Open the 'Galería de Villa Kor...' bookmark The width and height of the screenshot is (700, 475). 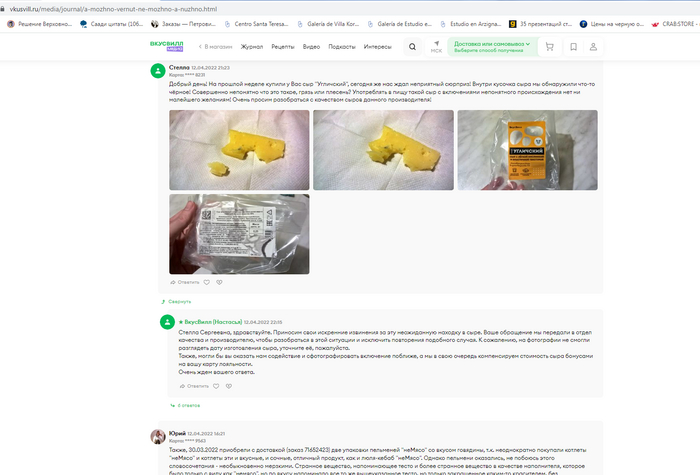coord(328,24)
